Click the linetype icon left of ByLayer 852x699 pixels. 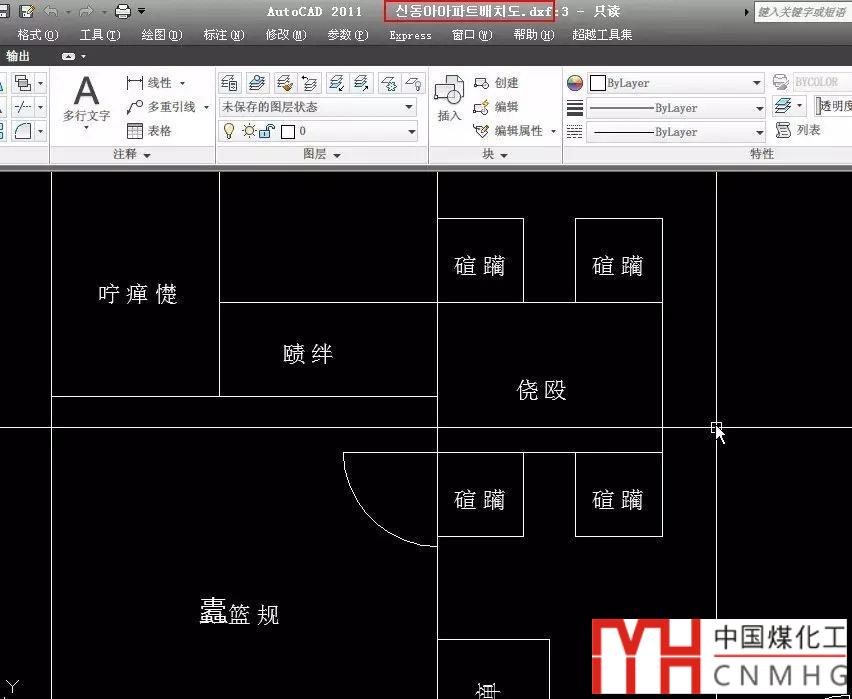click(x=575, y=132)
